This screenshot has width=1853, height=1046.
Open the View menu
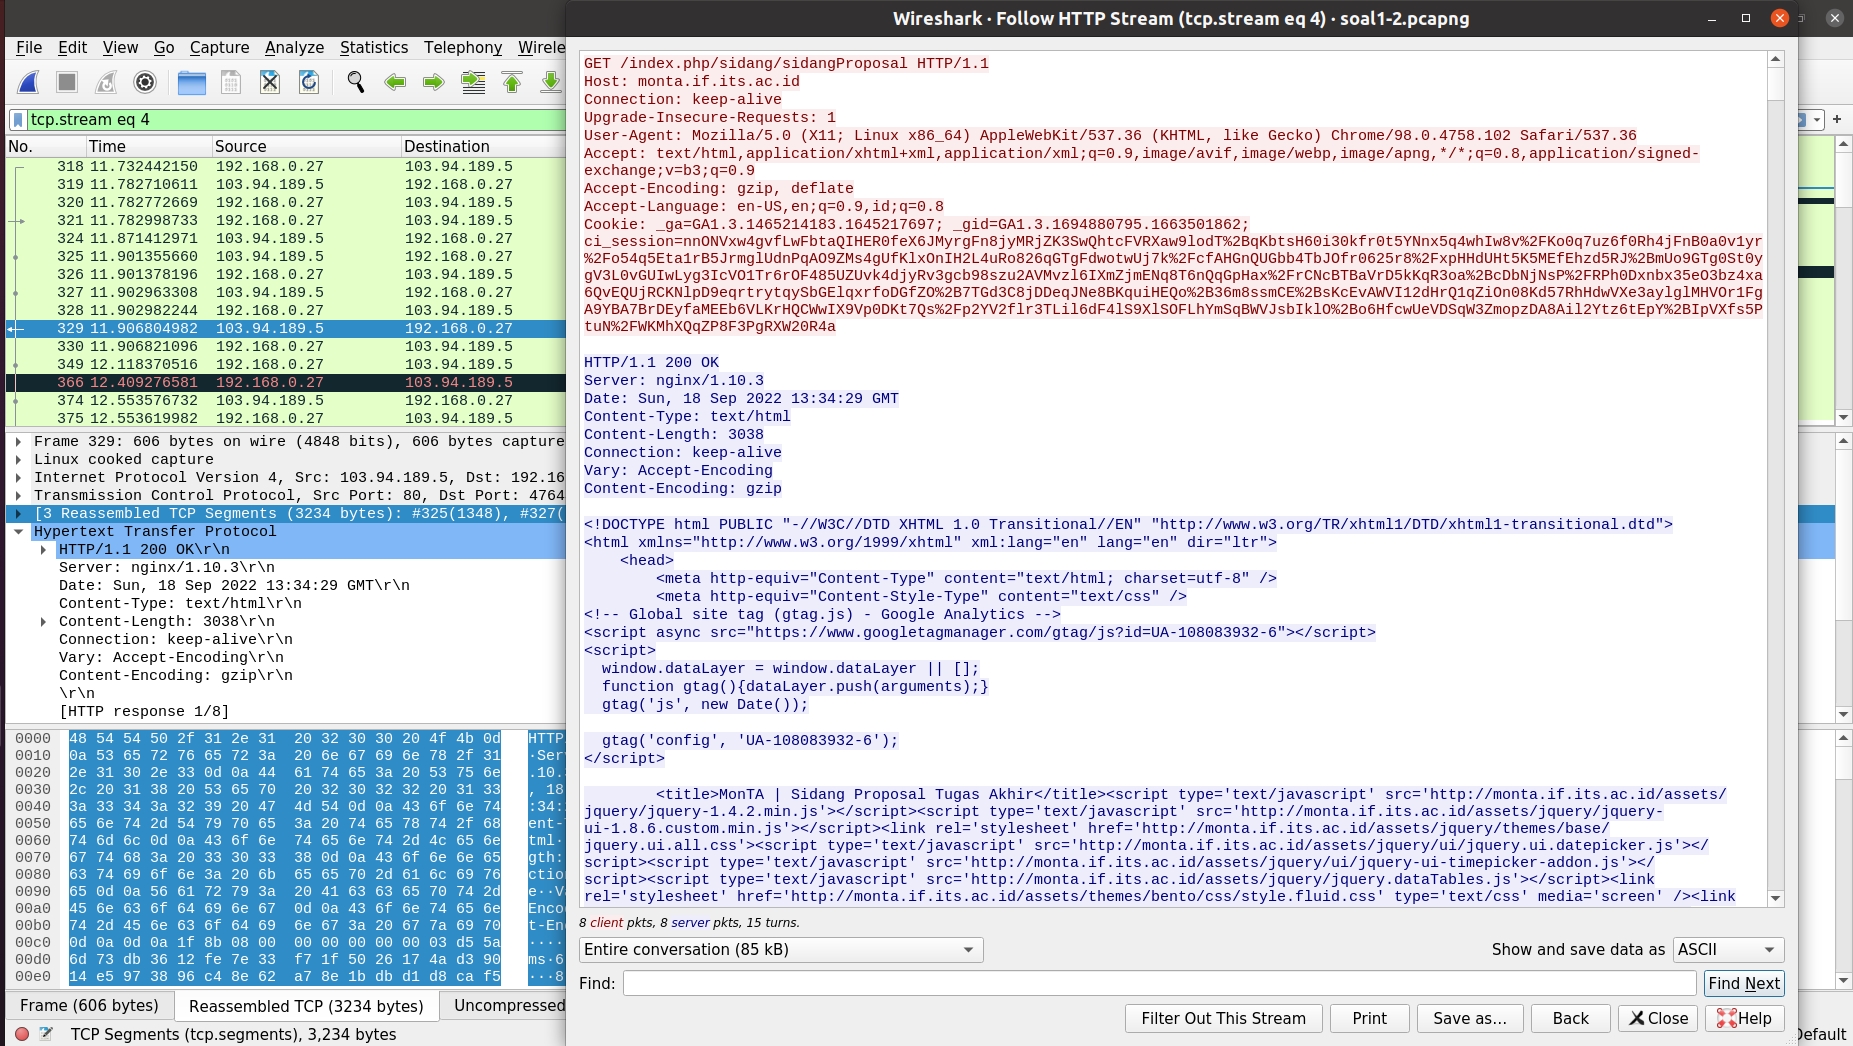click(x=120, y=47)
